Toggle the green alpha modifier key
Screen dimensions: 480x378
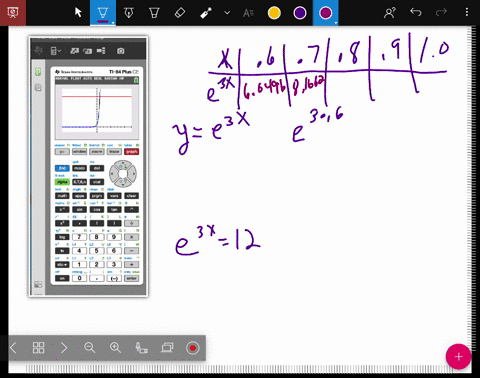point(62,182)
